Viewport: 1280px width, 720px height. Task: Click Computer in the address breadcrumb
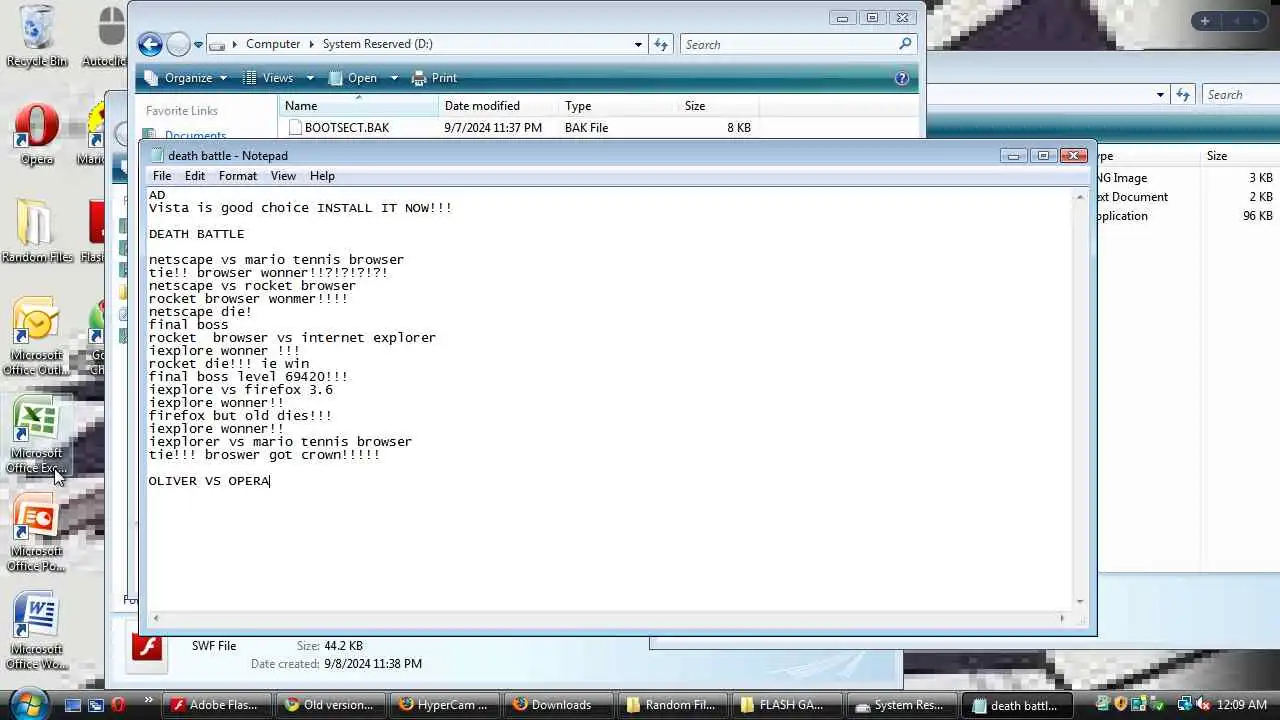273,44
